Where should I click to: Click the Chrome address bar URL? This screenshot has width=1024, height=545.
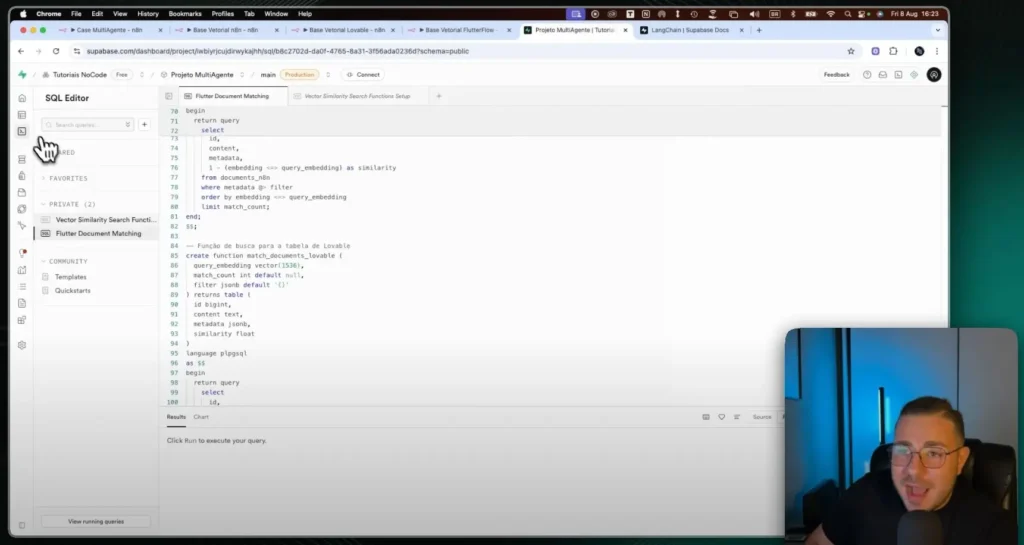(x=278, y=51)
